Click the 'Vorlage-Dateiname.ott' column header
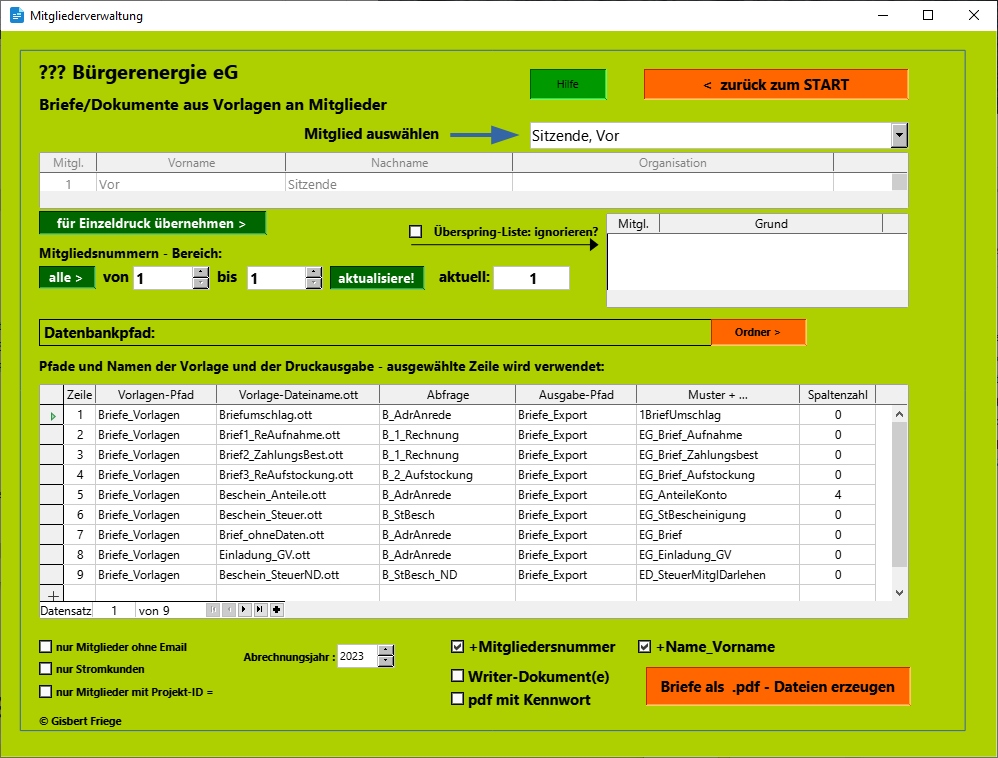Image resolution: width=998 pixels, height=758 pixels. 298,395
